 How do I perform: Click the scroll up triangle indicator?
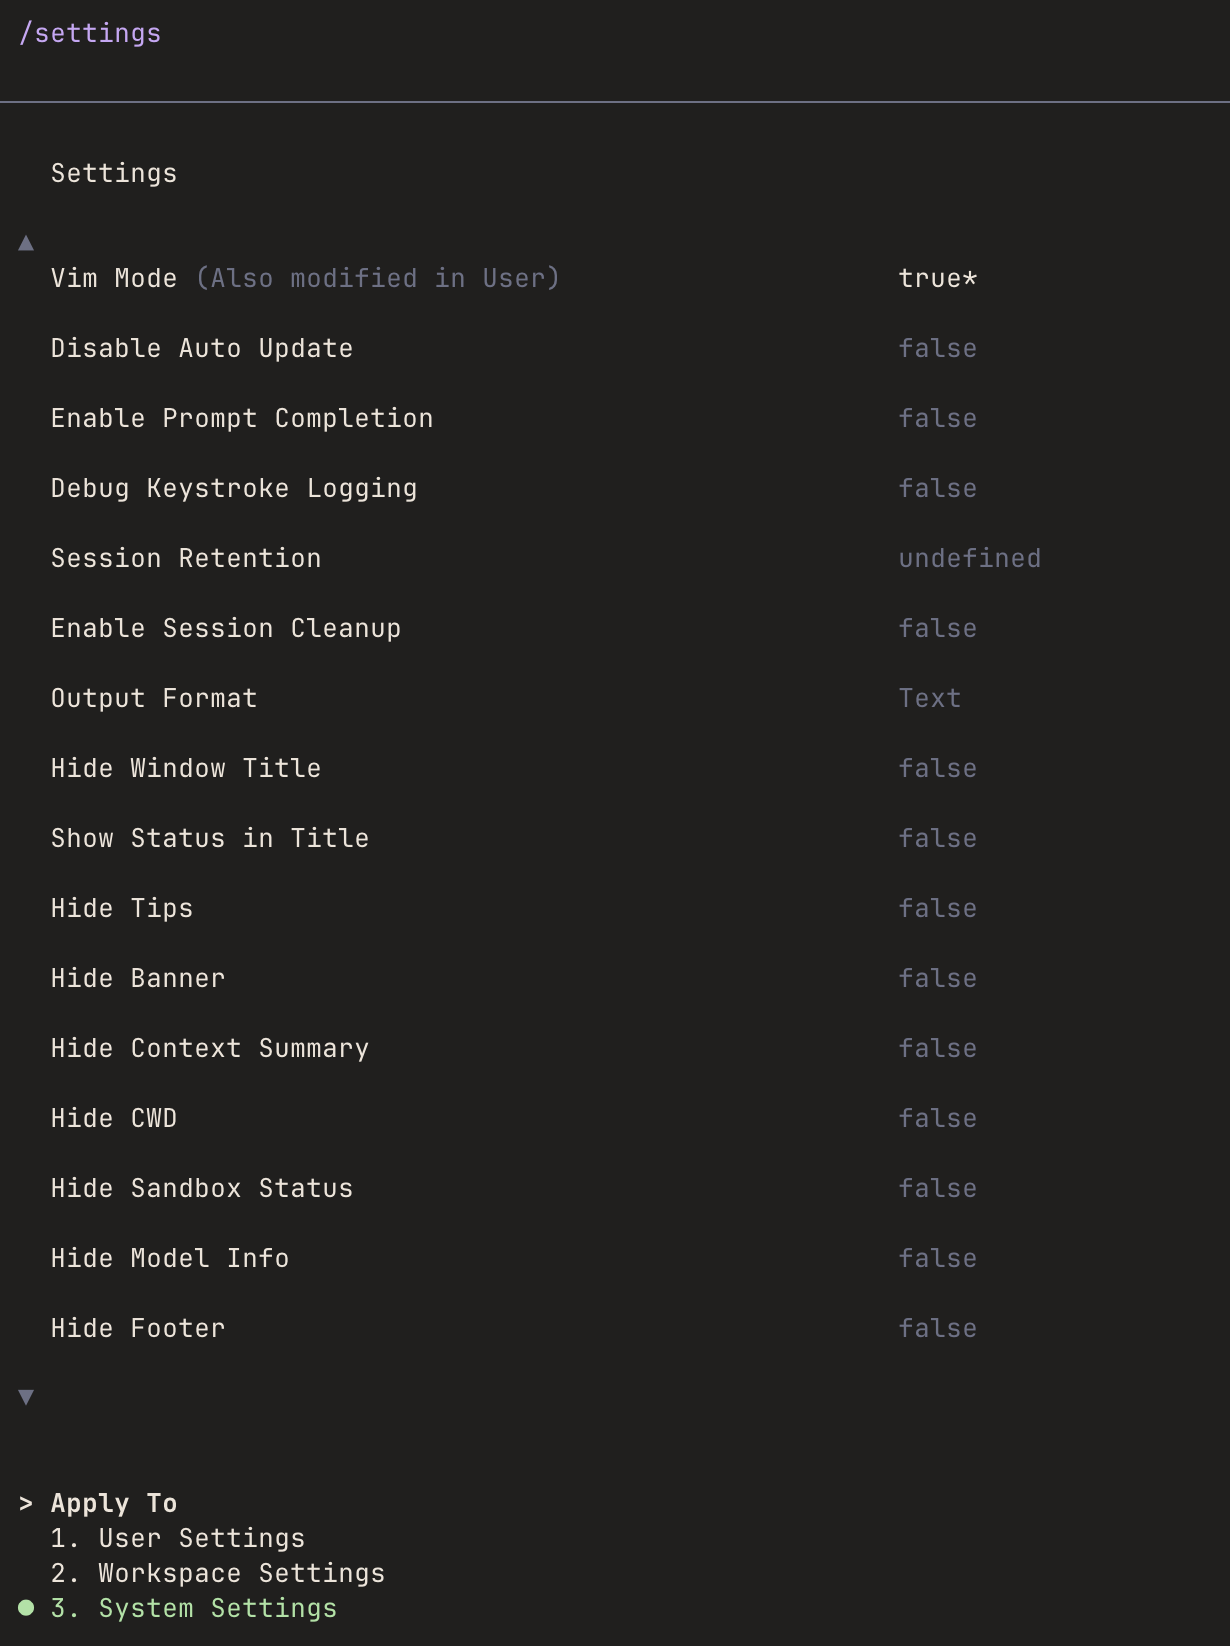26,243
